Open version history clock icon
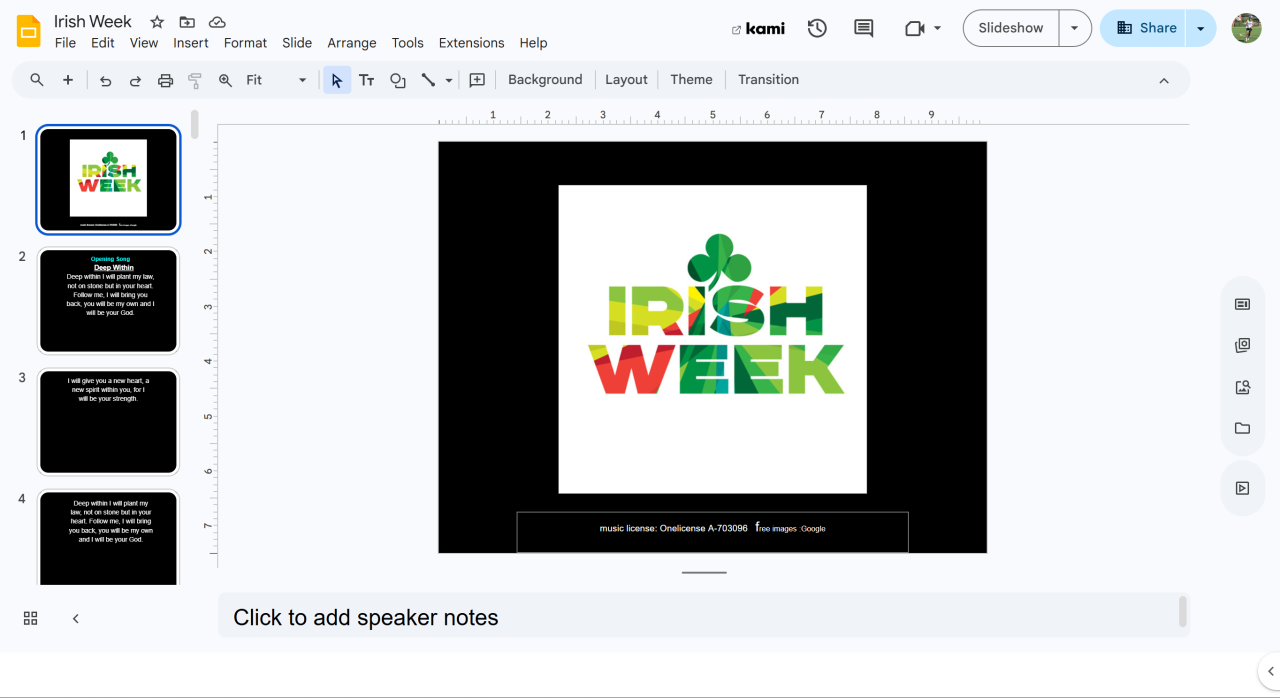1280x698 pixels. [817, 28]
